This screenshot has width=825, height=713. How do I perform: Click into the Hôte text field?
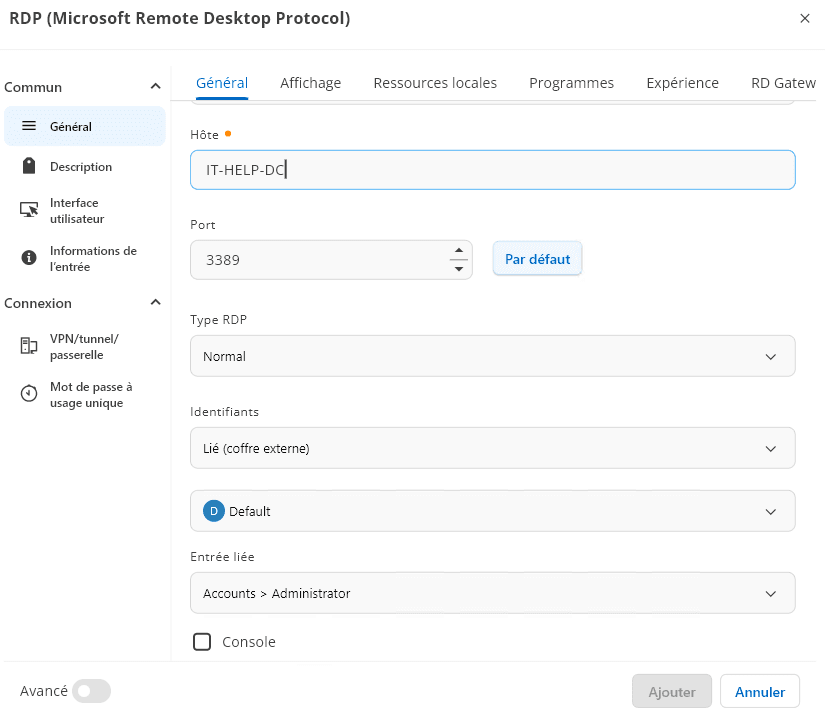492,170
